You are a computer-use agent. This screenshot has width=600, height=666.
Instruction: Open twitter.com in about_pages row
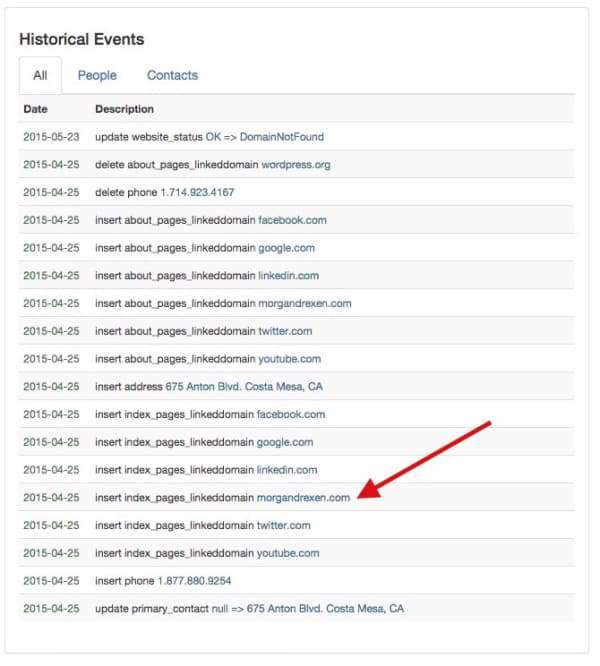coord(285,331)
